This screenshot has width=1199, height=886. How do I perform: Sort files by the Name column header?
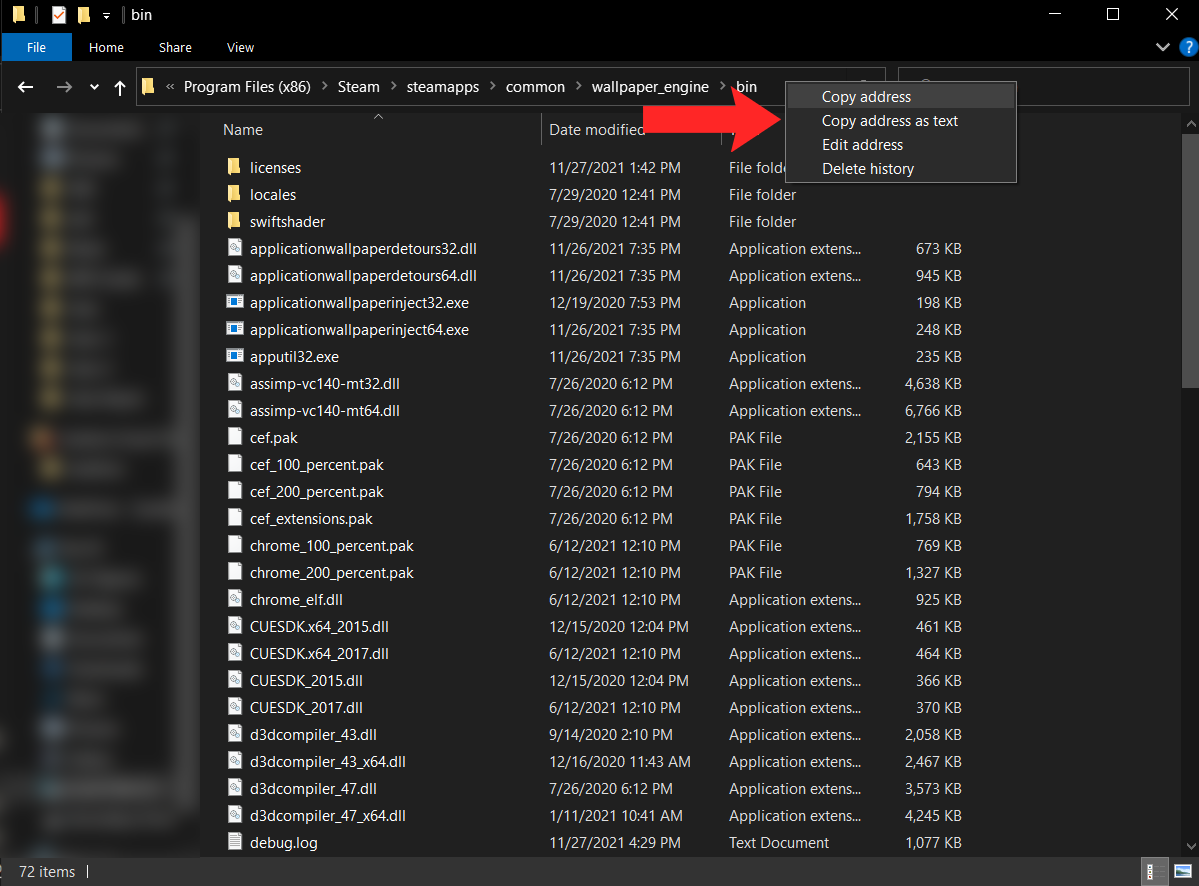coord(243,130)
